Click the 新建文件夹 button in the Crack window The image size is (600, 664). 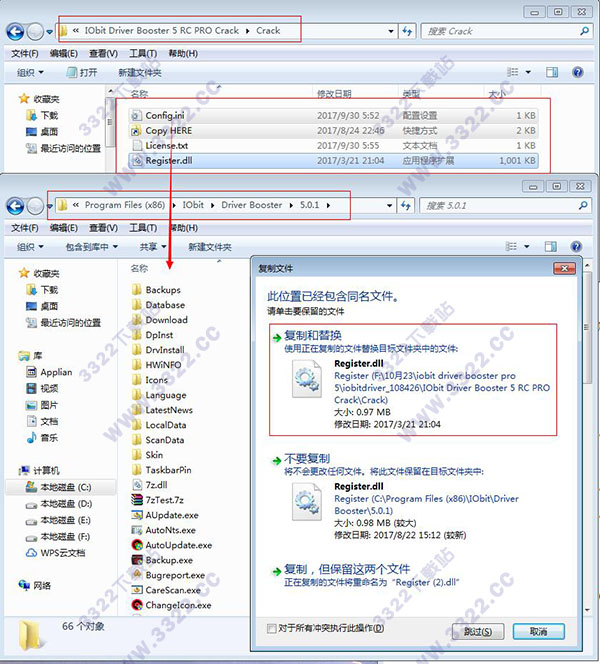140,72
